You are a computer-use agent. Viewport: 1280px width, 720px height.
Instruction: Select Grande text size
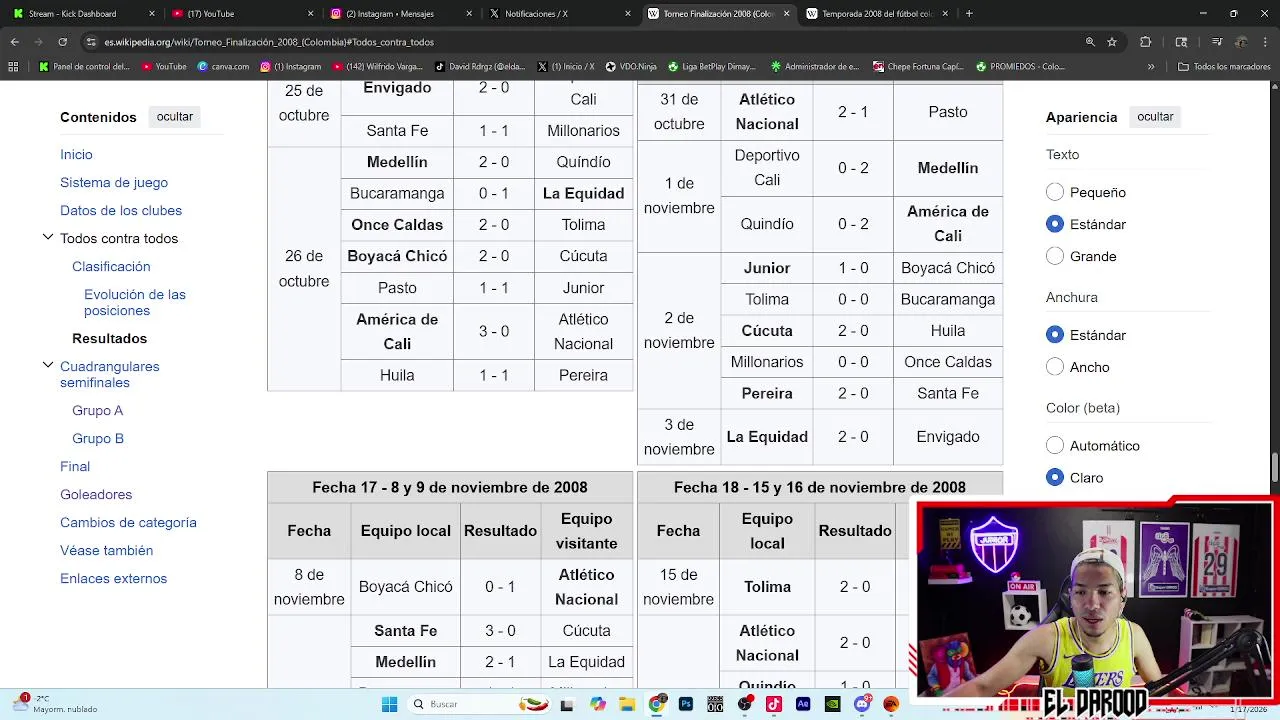[x=1055, y=256]
